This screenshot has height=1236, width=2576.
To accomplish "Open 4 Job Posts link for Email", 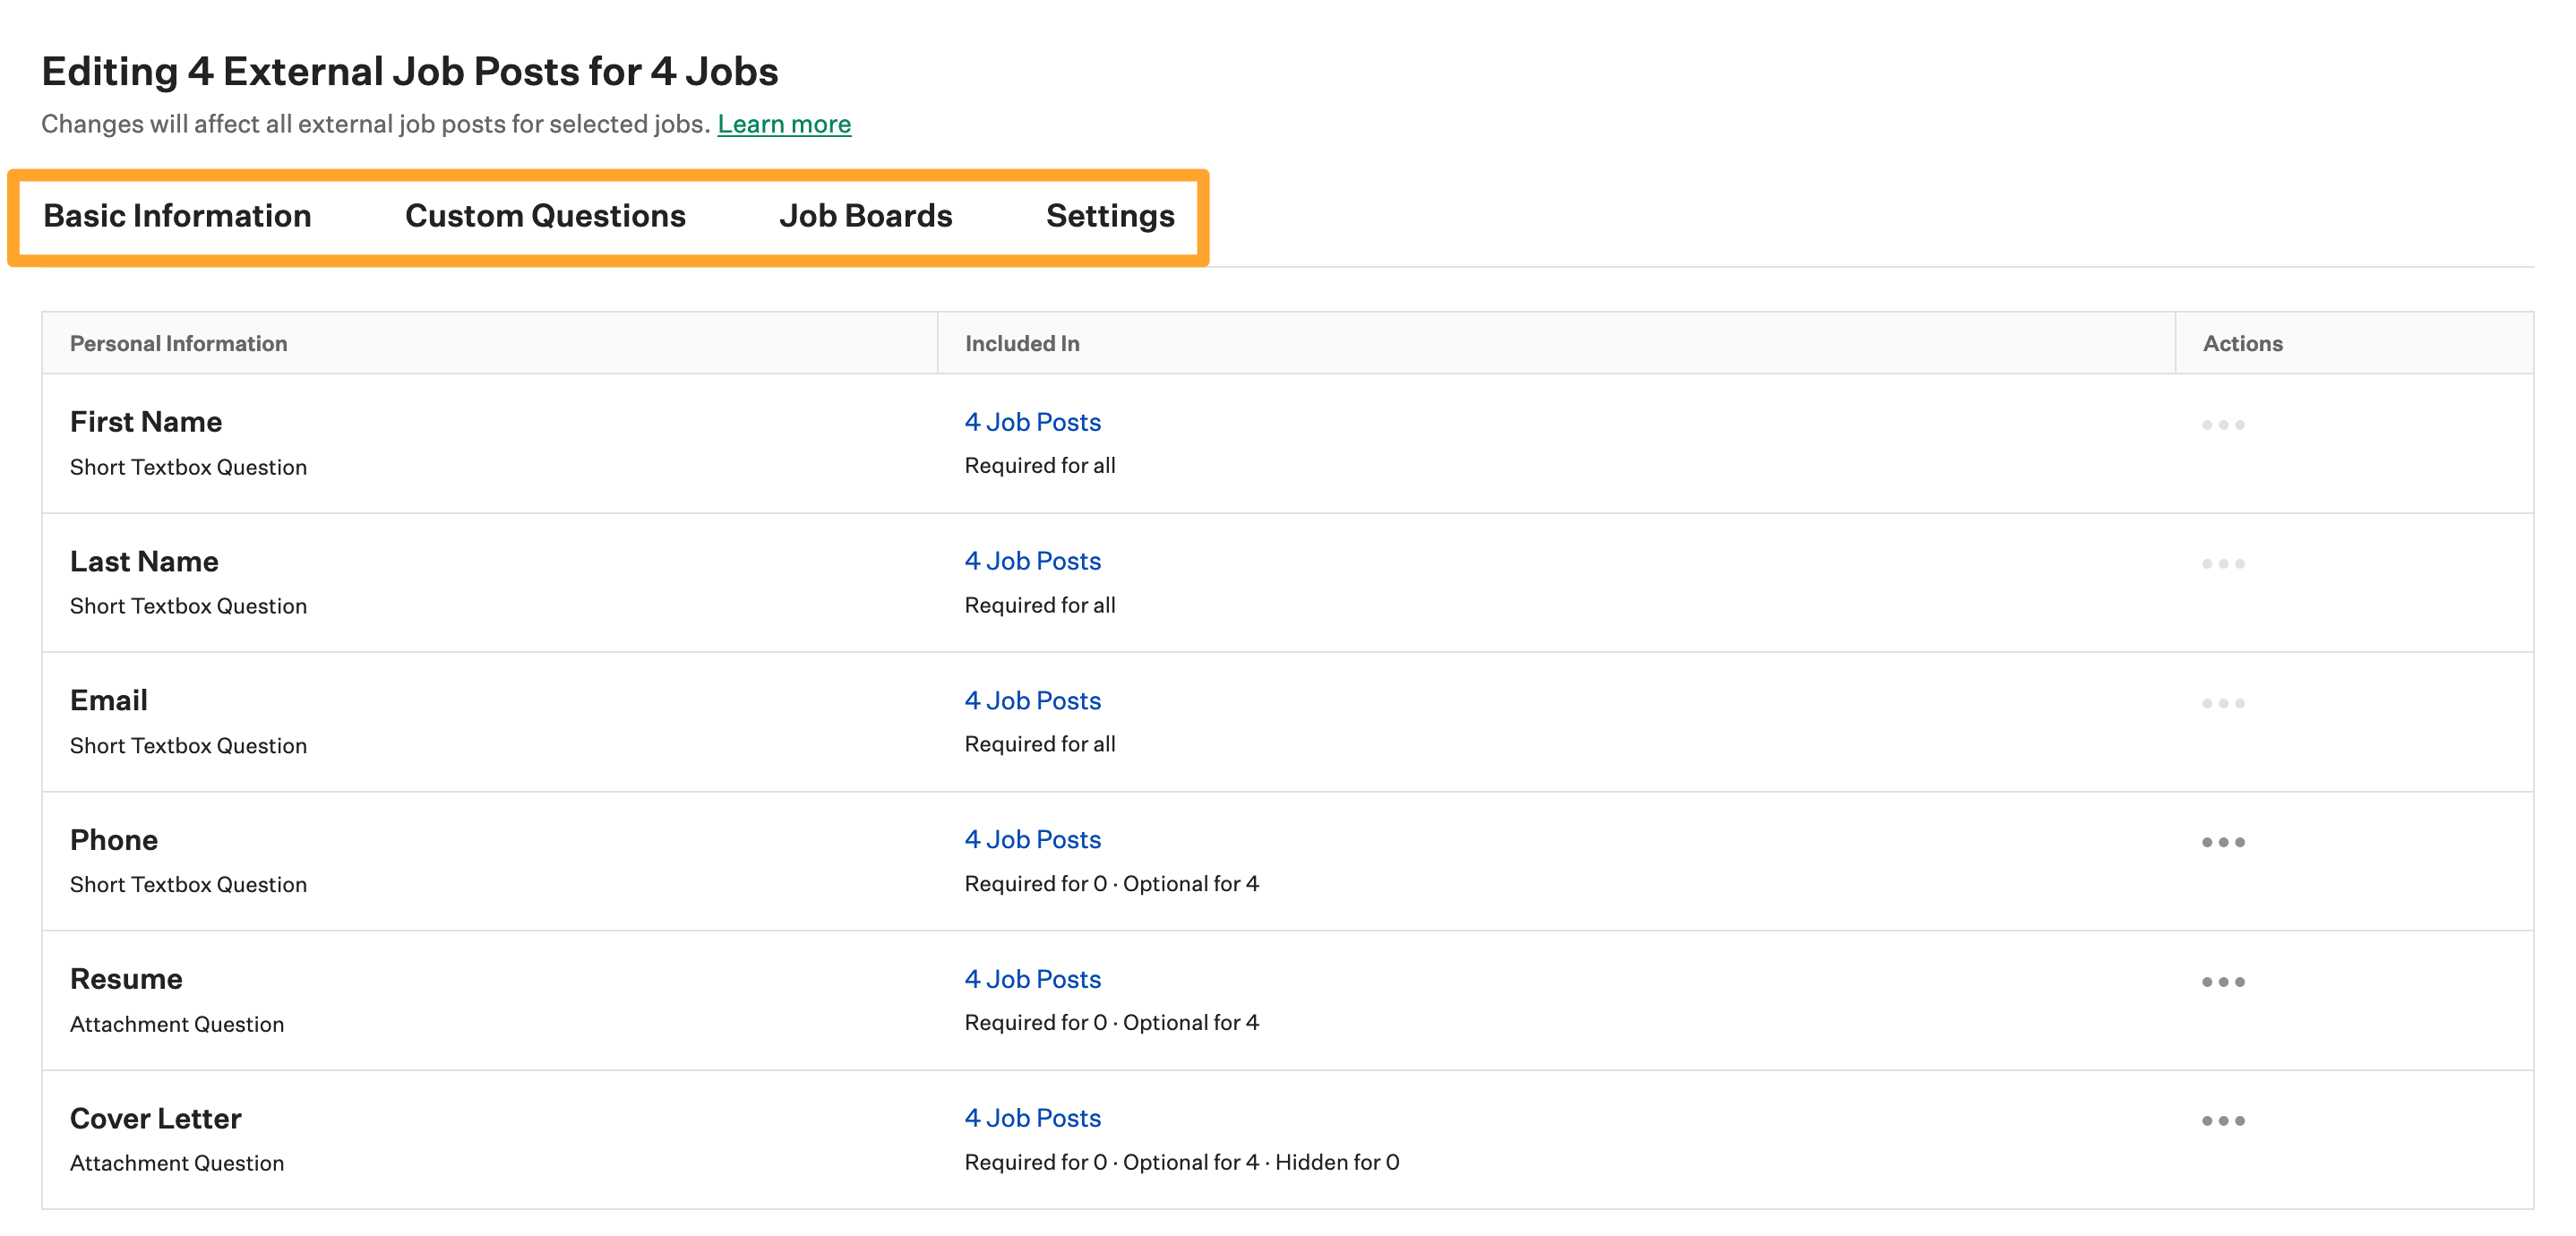I will [1032, 700].
